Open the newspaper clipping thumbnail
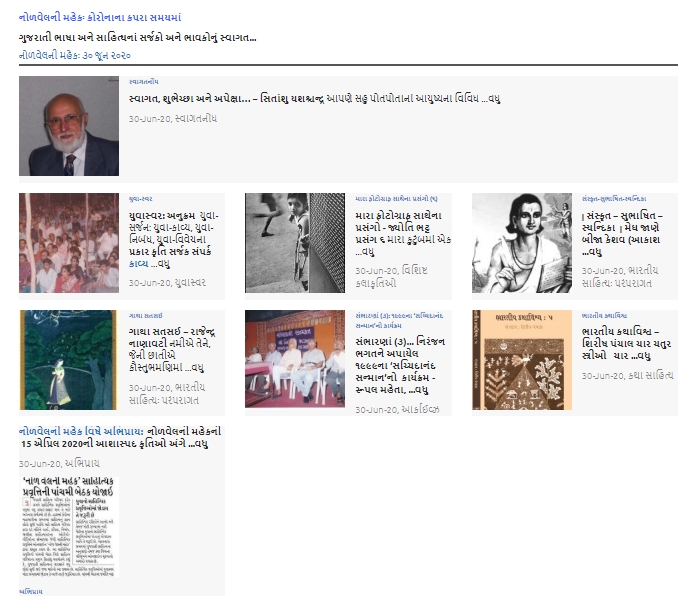The width and height of the screenshot is (689, 612). coord(69,527)
